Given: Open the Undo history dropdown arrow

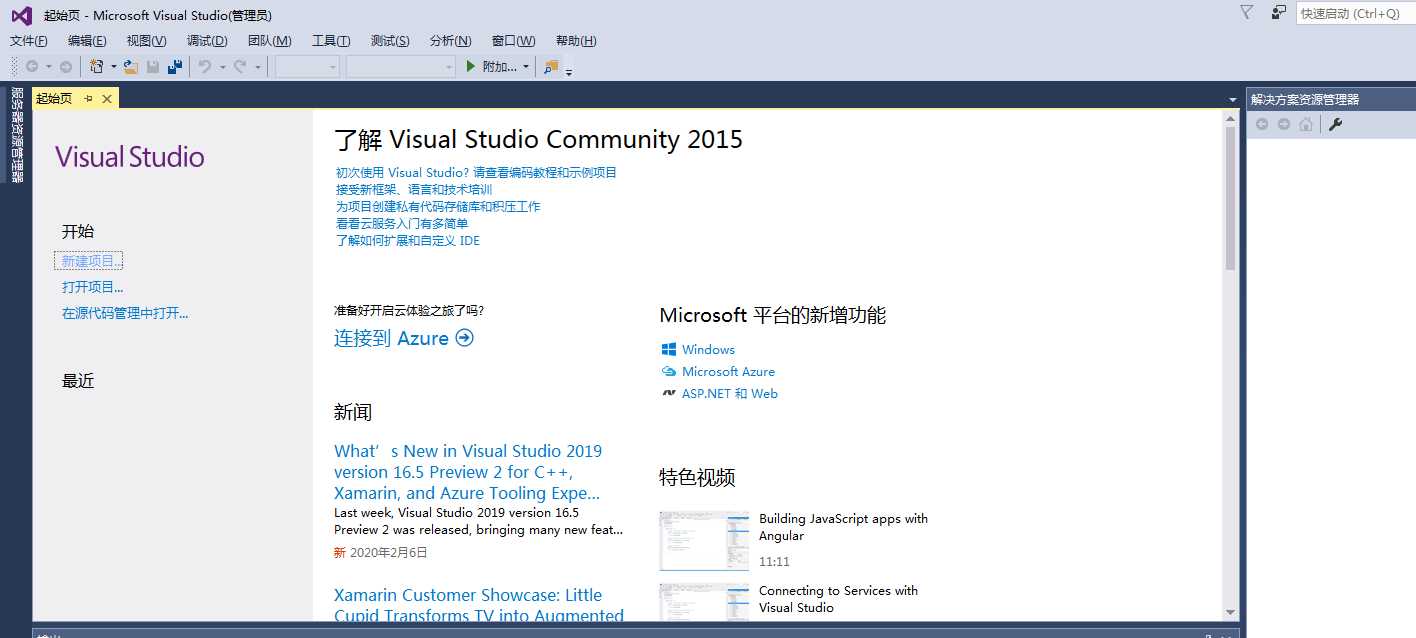Looking at the screenshot, I should [x=222, y=67].
